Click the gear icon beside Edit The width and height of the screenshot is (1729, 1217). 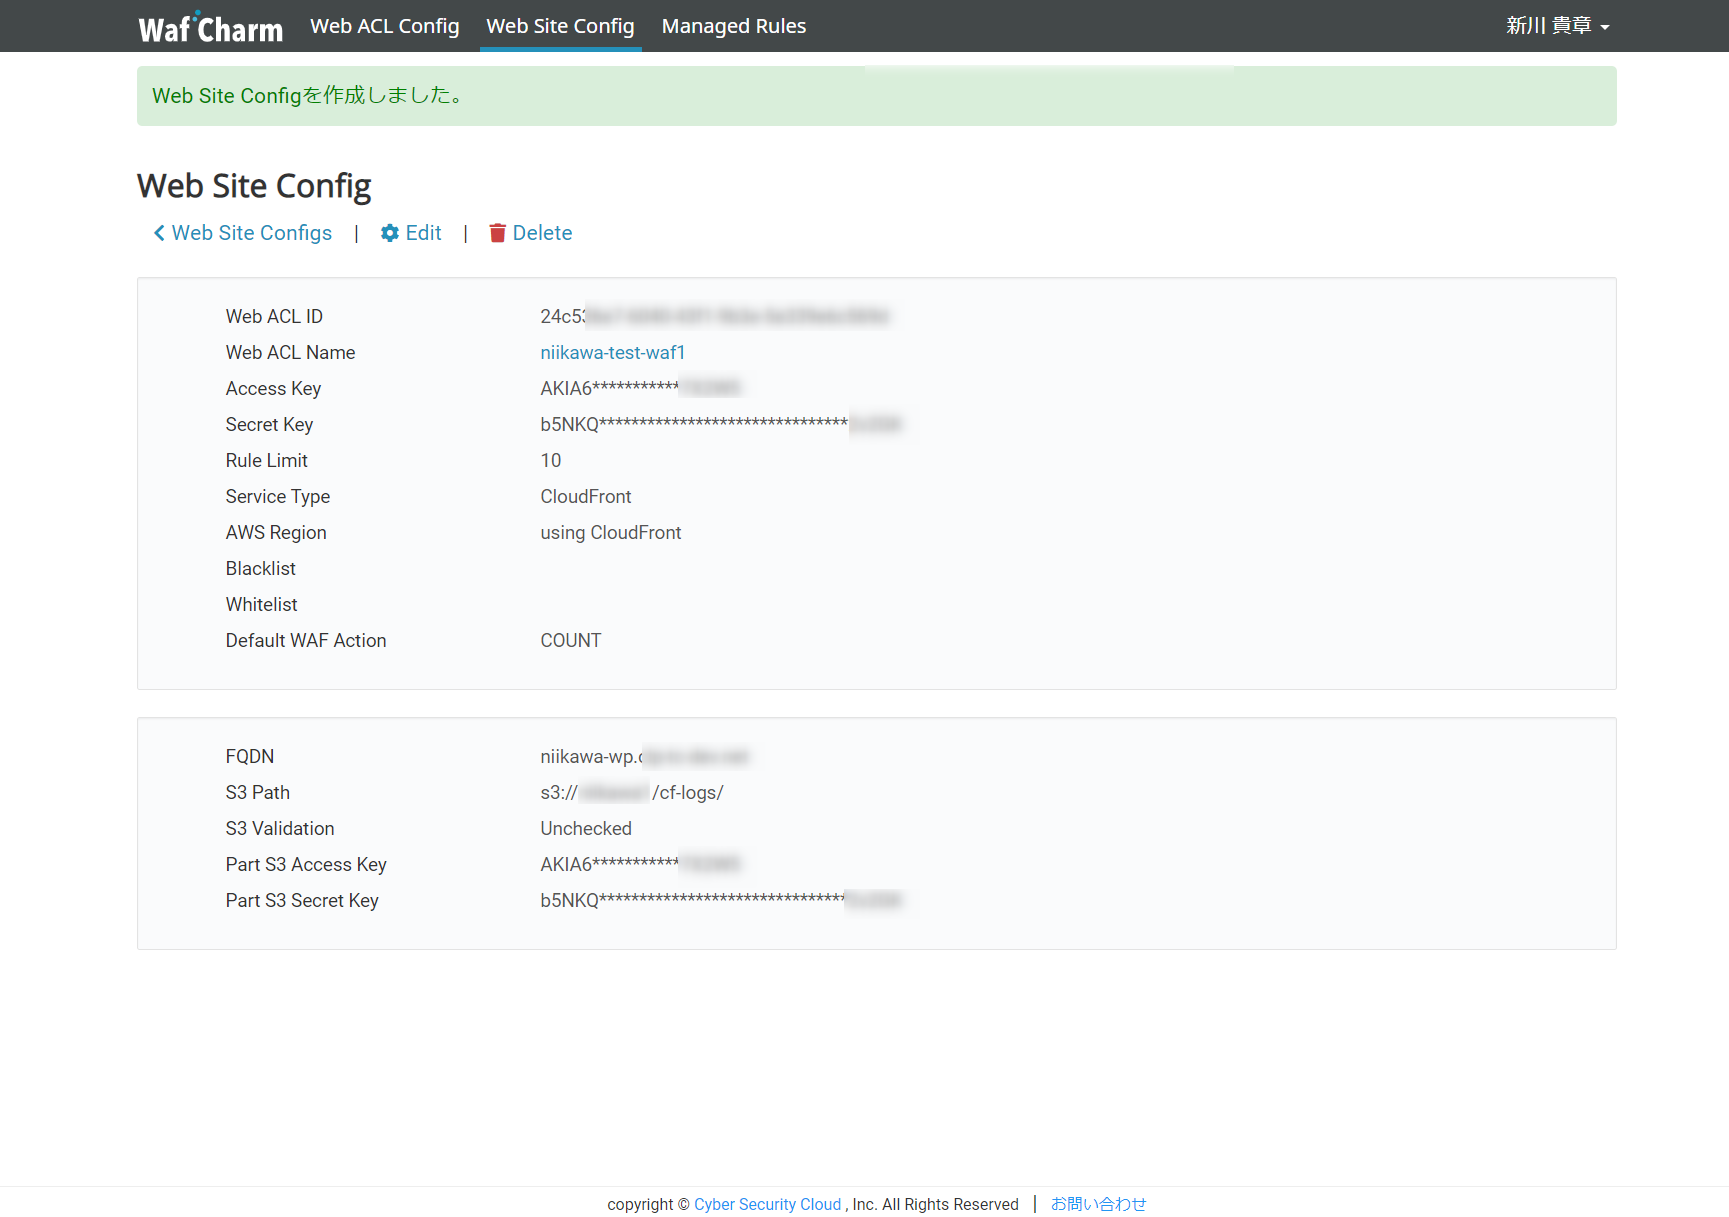click(390, 232)
